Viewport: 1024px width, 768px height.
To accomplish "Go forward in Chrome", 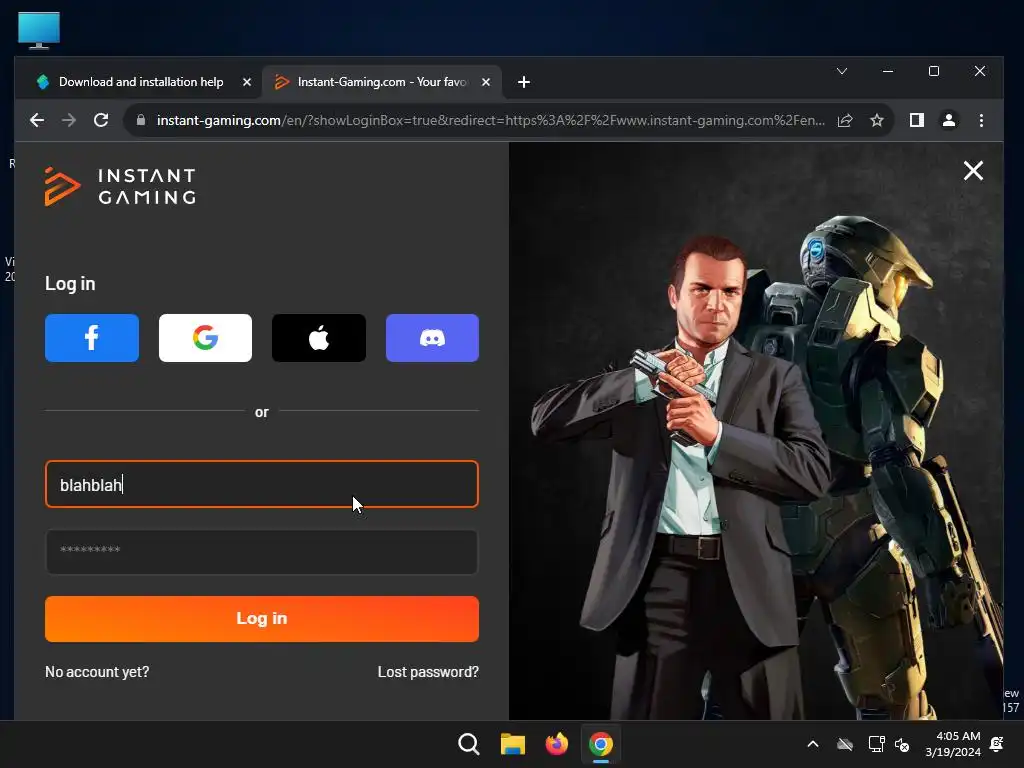I will click(x=69, y=120).
